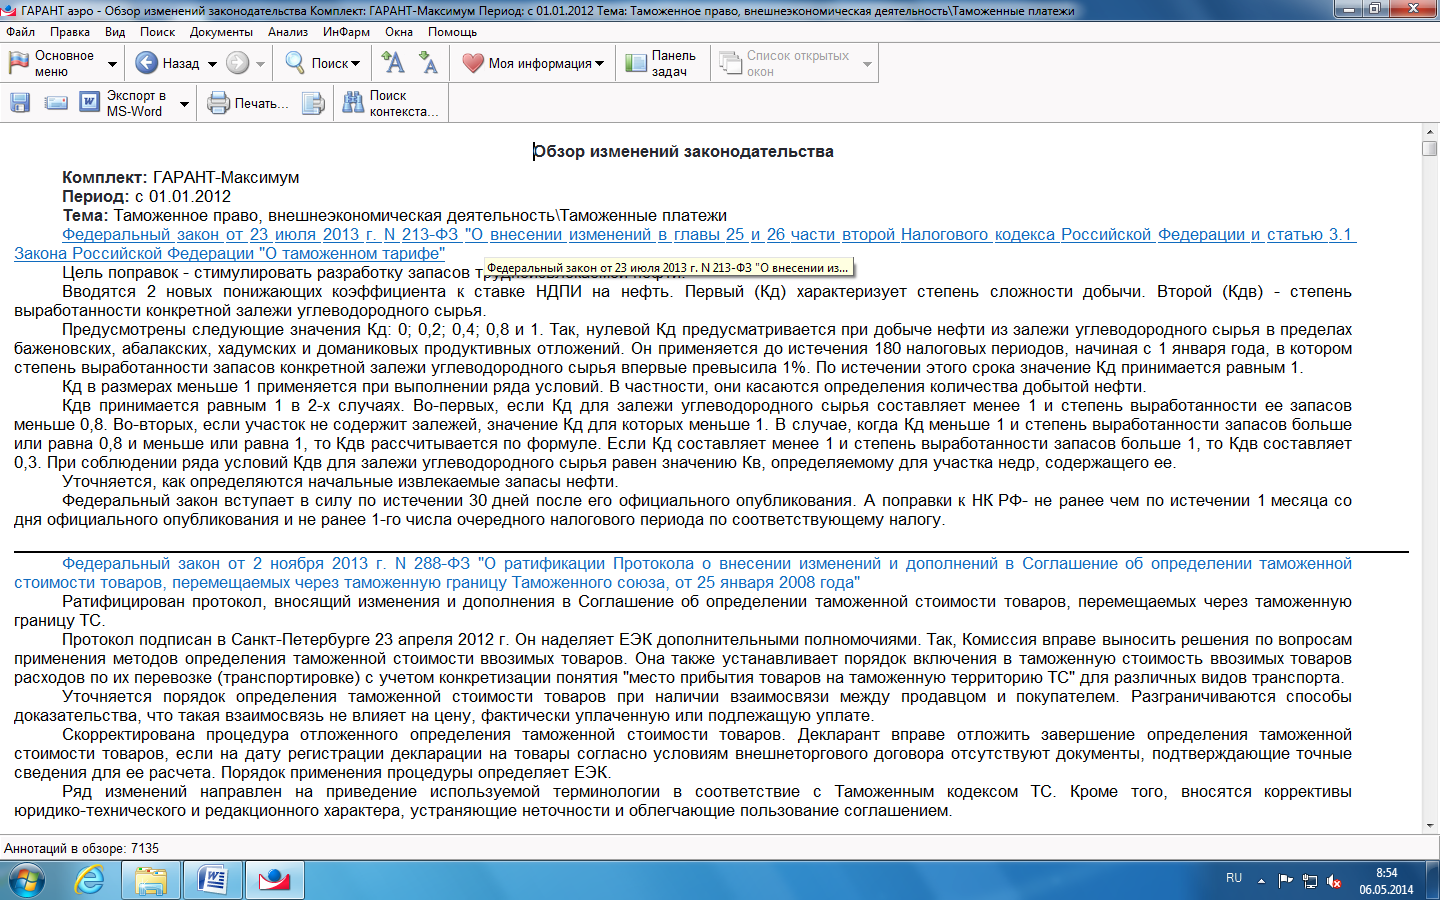1440x900 pixels.
Task: Launch Internet Explorer from the taskbar
Action: click(x=90, y=881)
